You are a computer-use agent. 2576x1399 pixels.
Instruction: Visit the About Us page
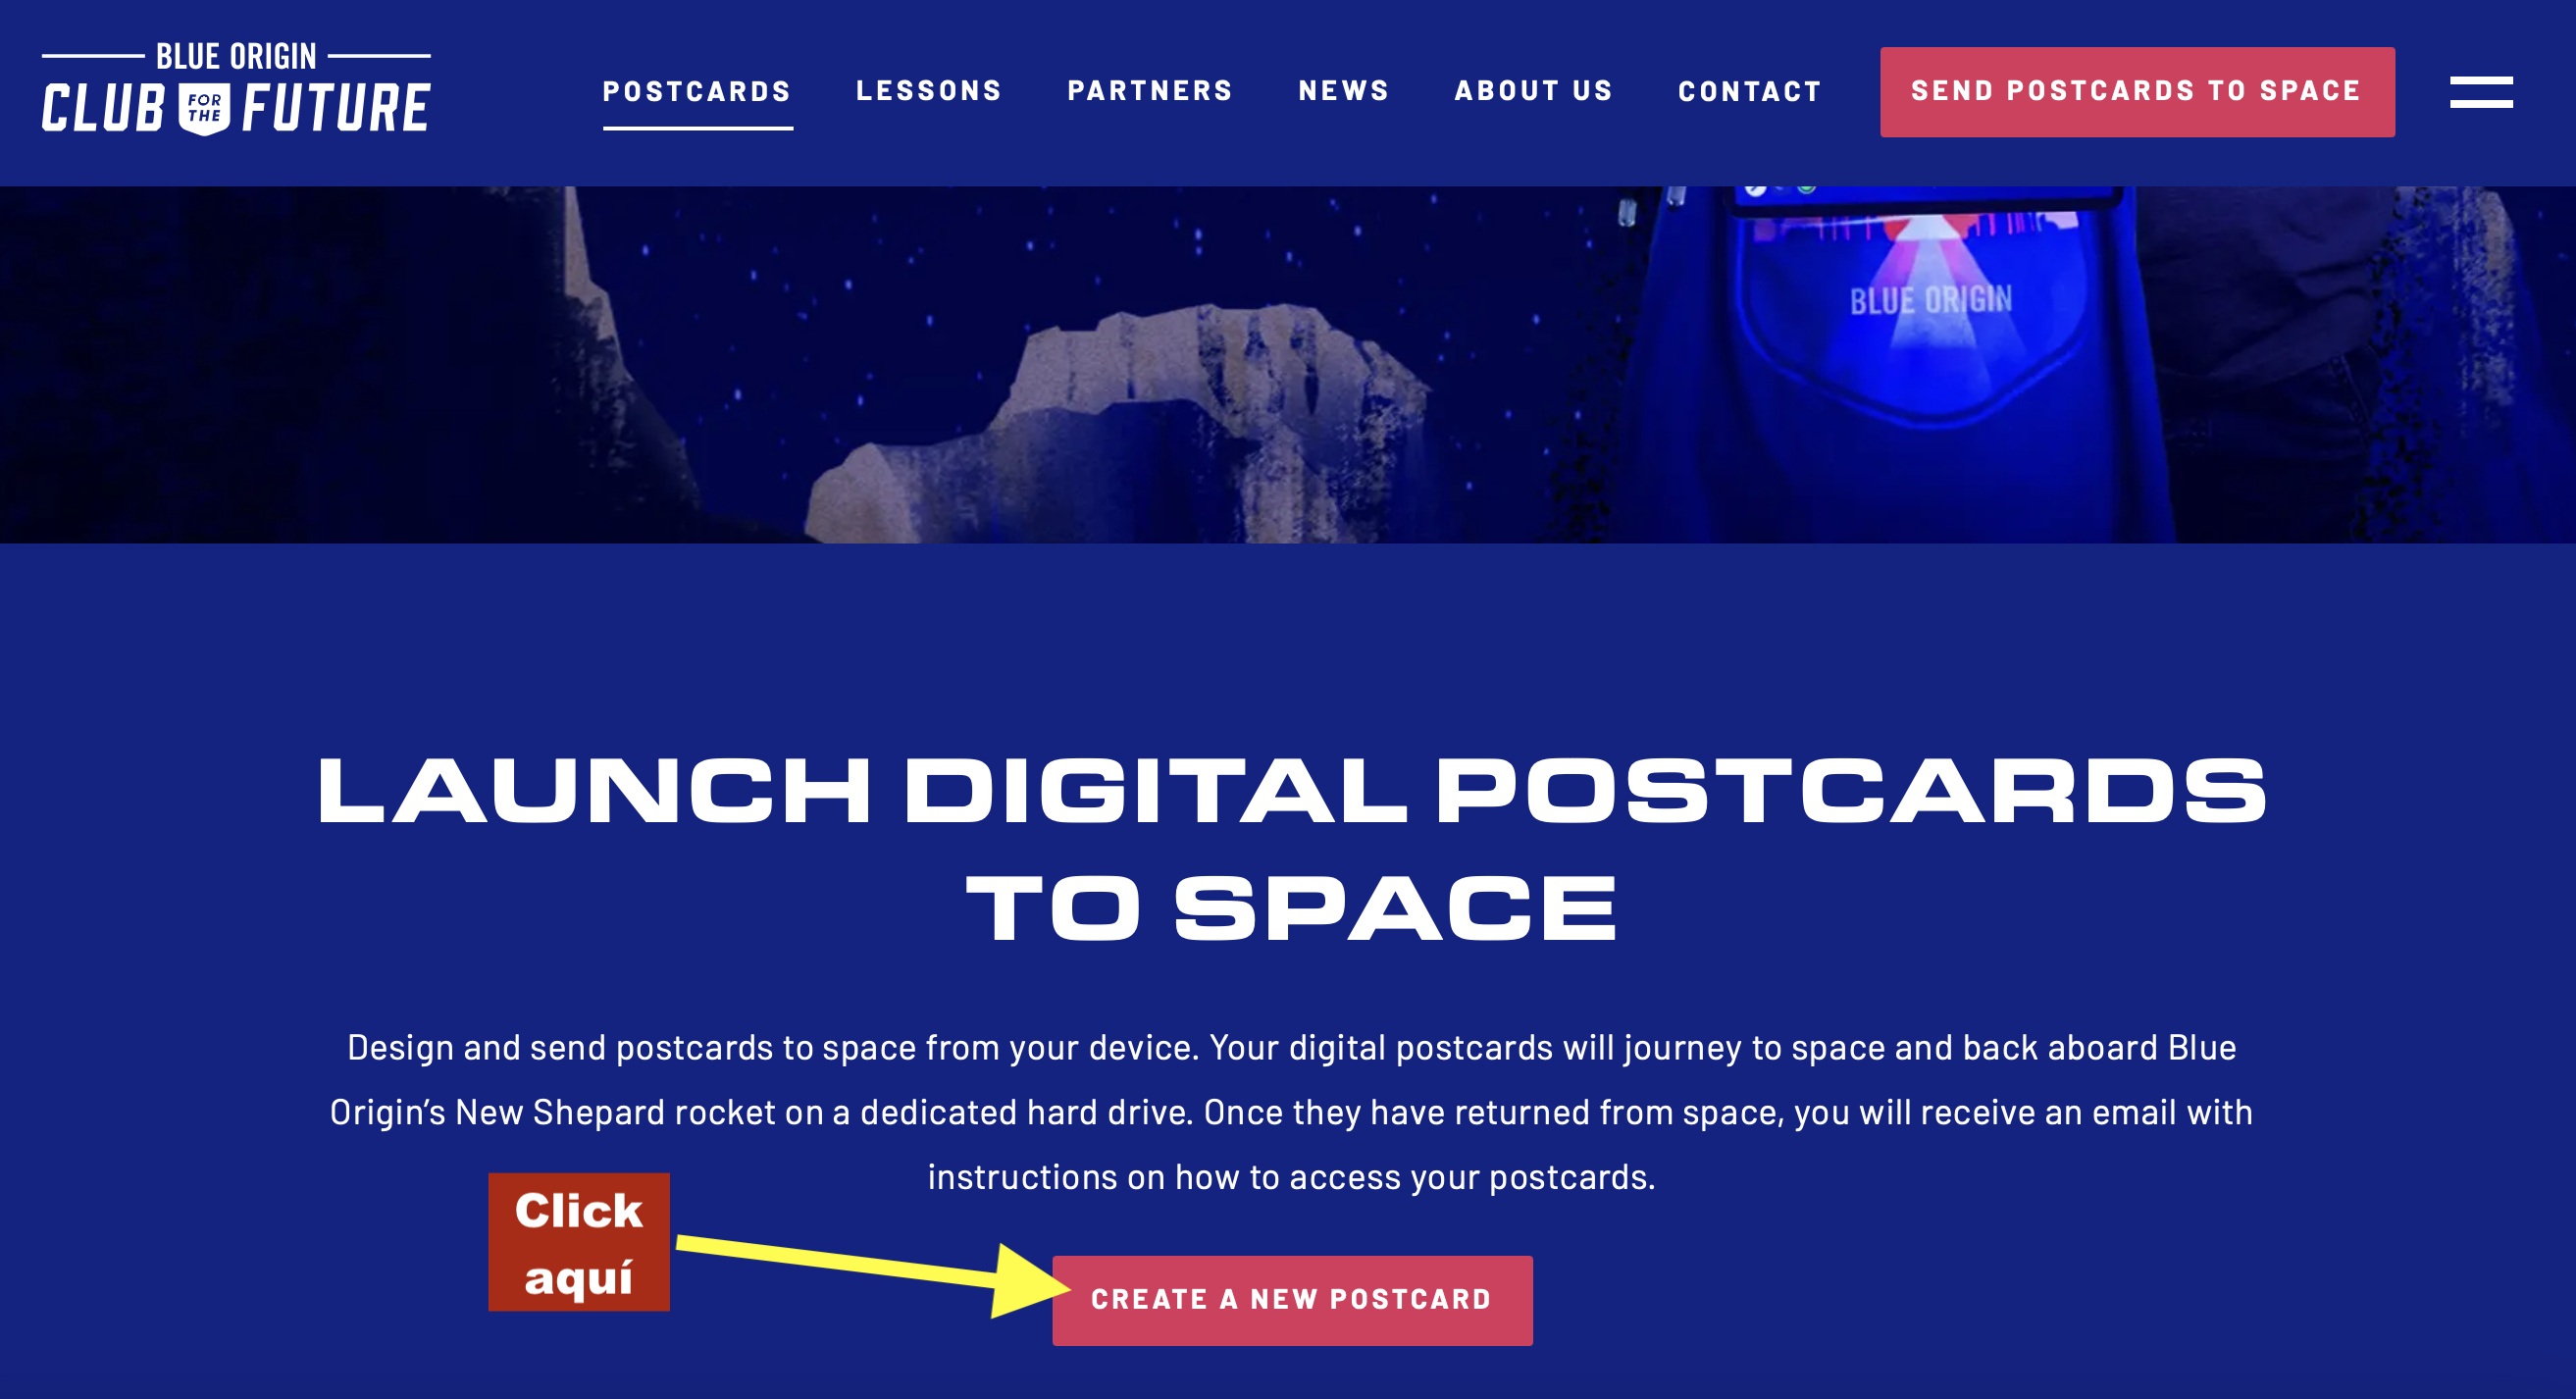point(1534,91)
